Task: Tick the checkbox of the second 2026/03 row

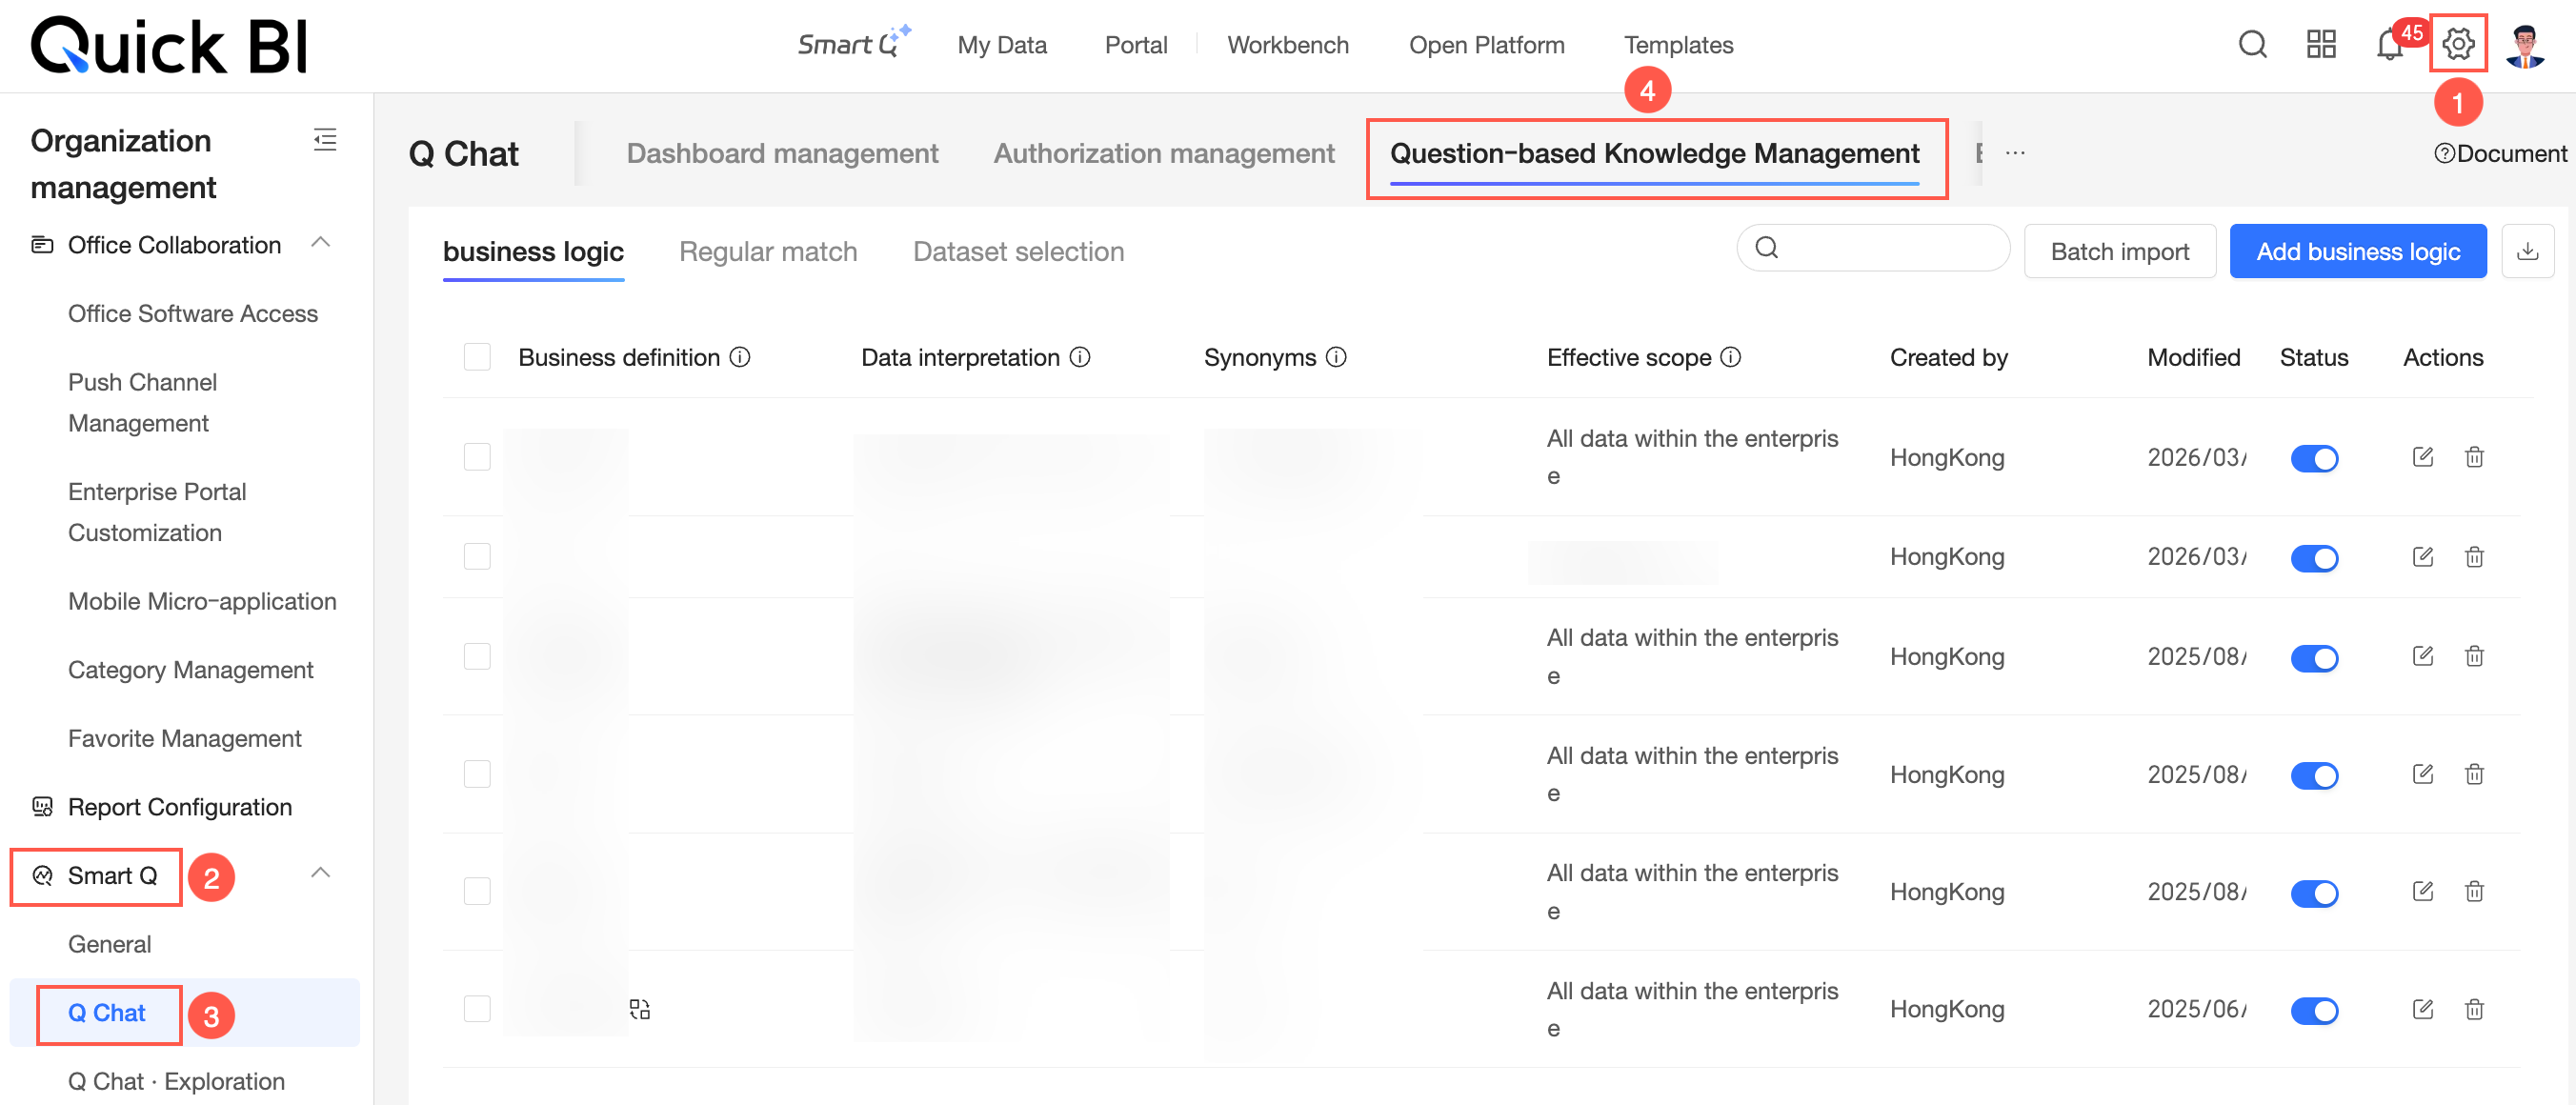Action: point(477,556)
